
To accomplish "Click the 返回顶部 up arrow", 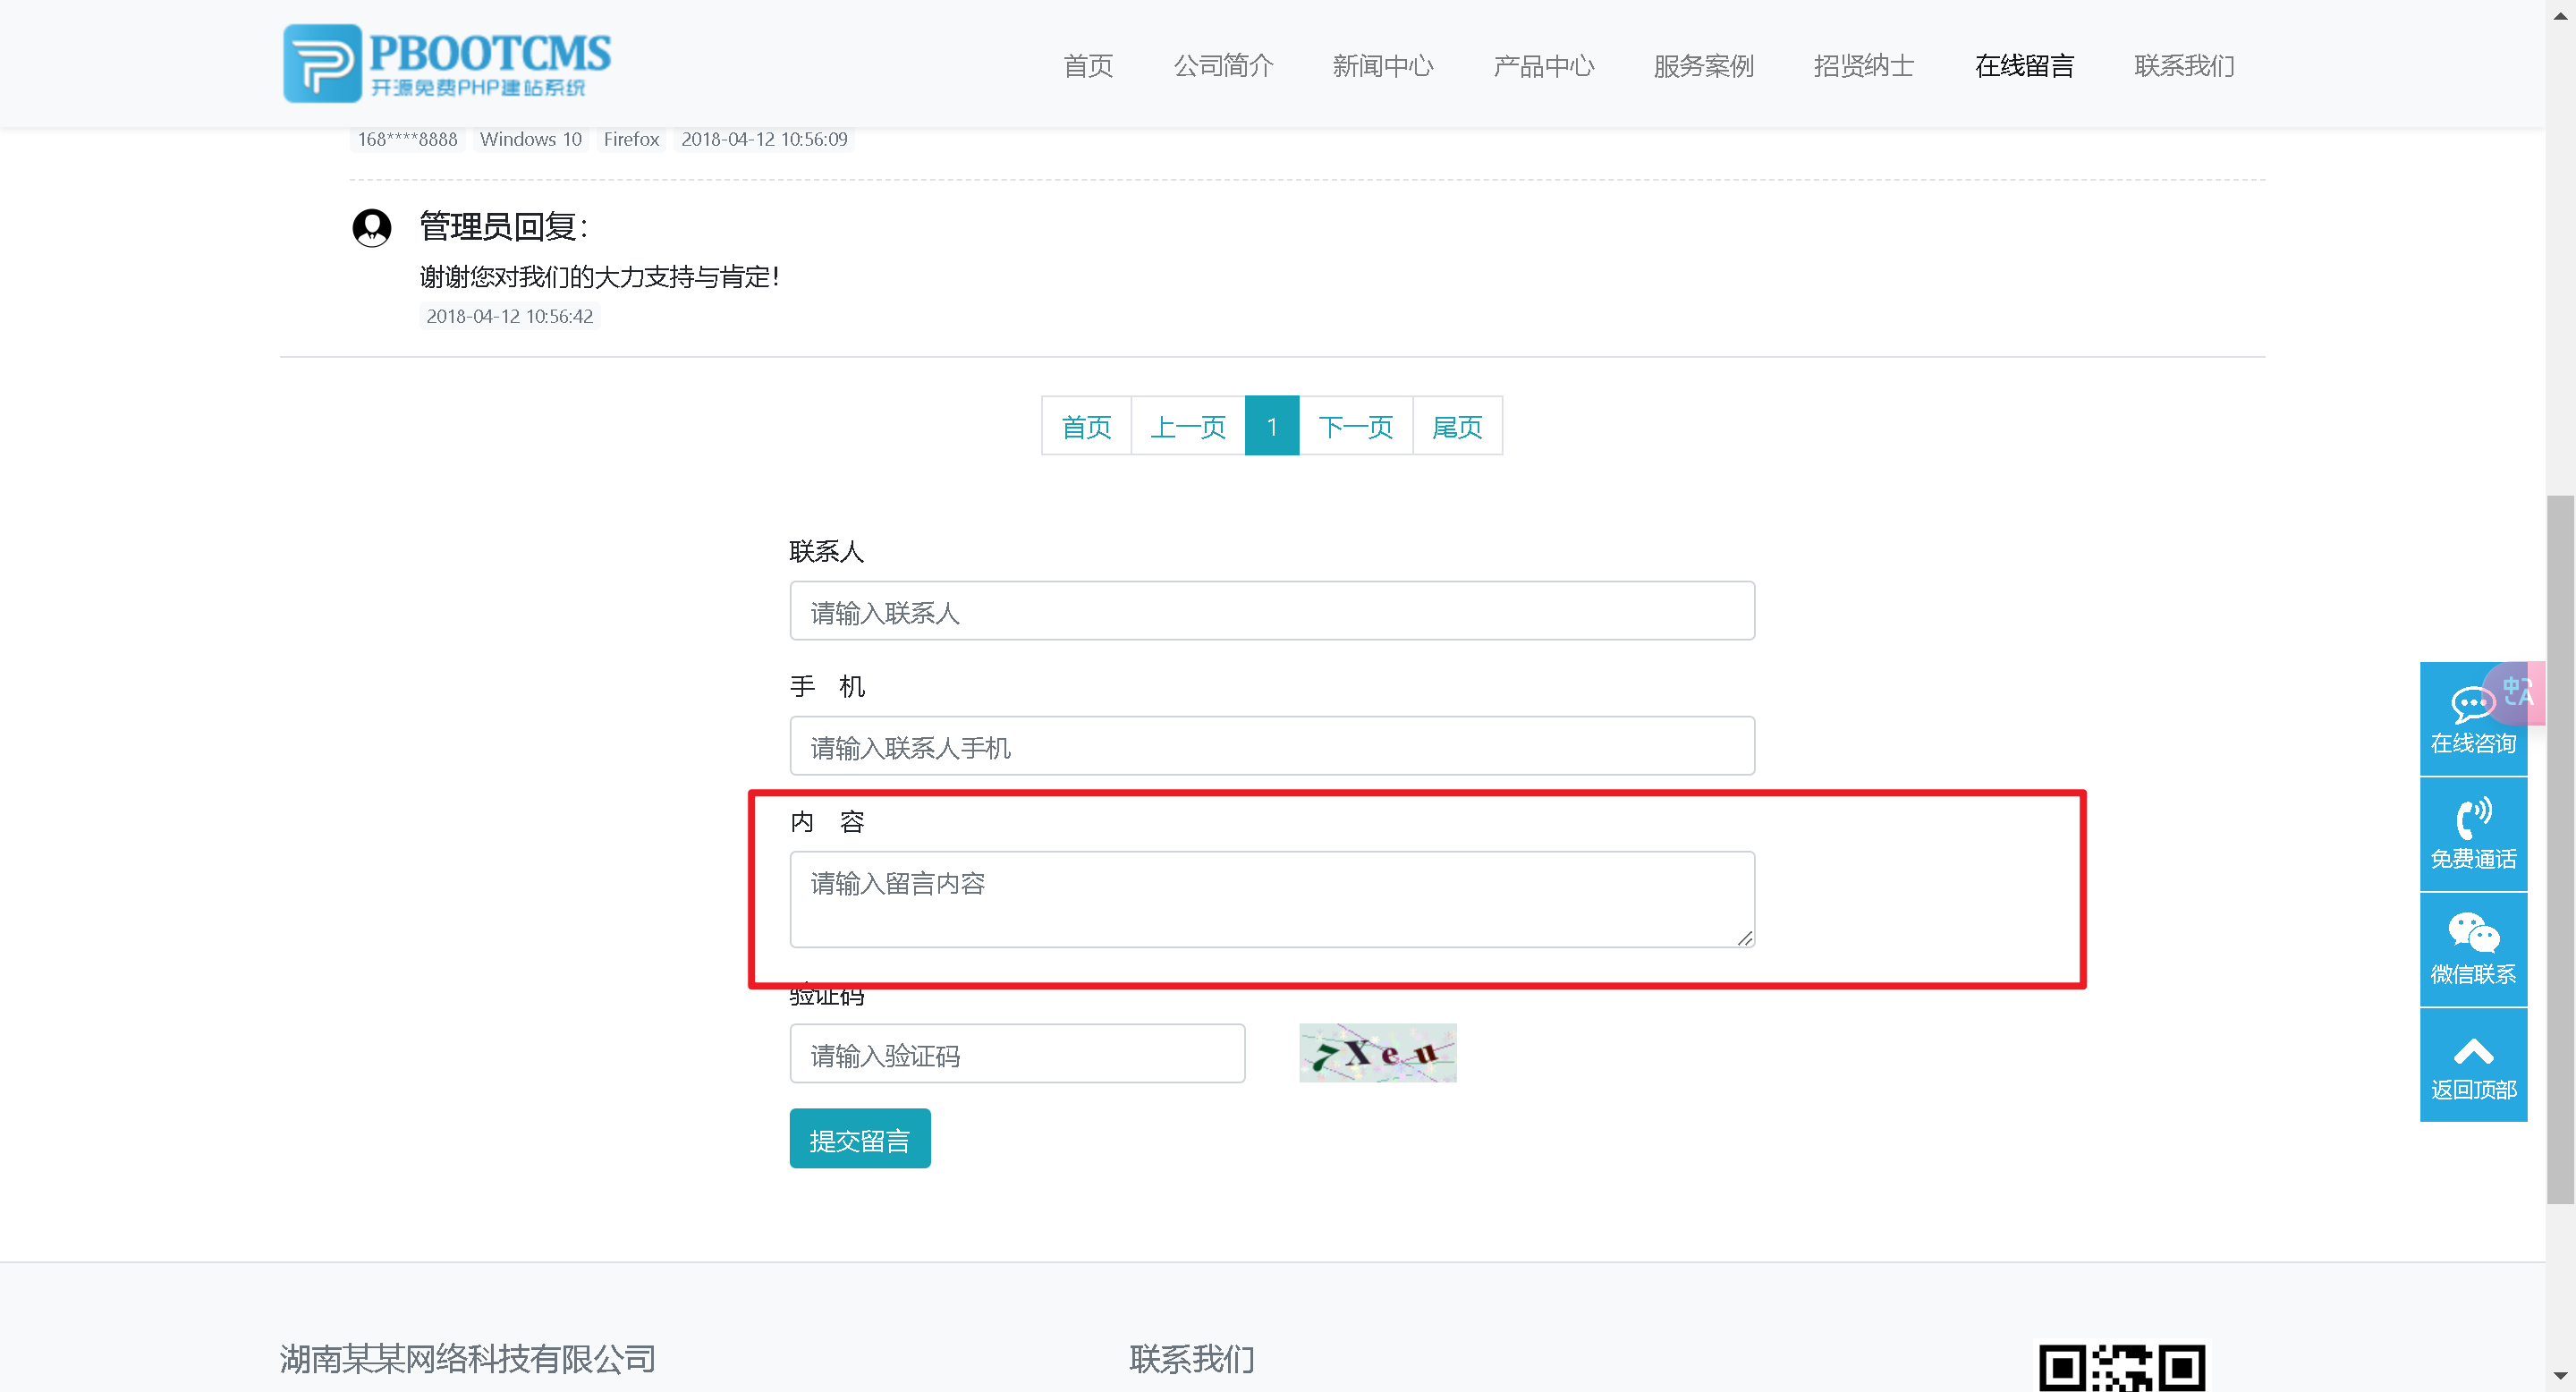I will (2473, 1052).
